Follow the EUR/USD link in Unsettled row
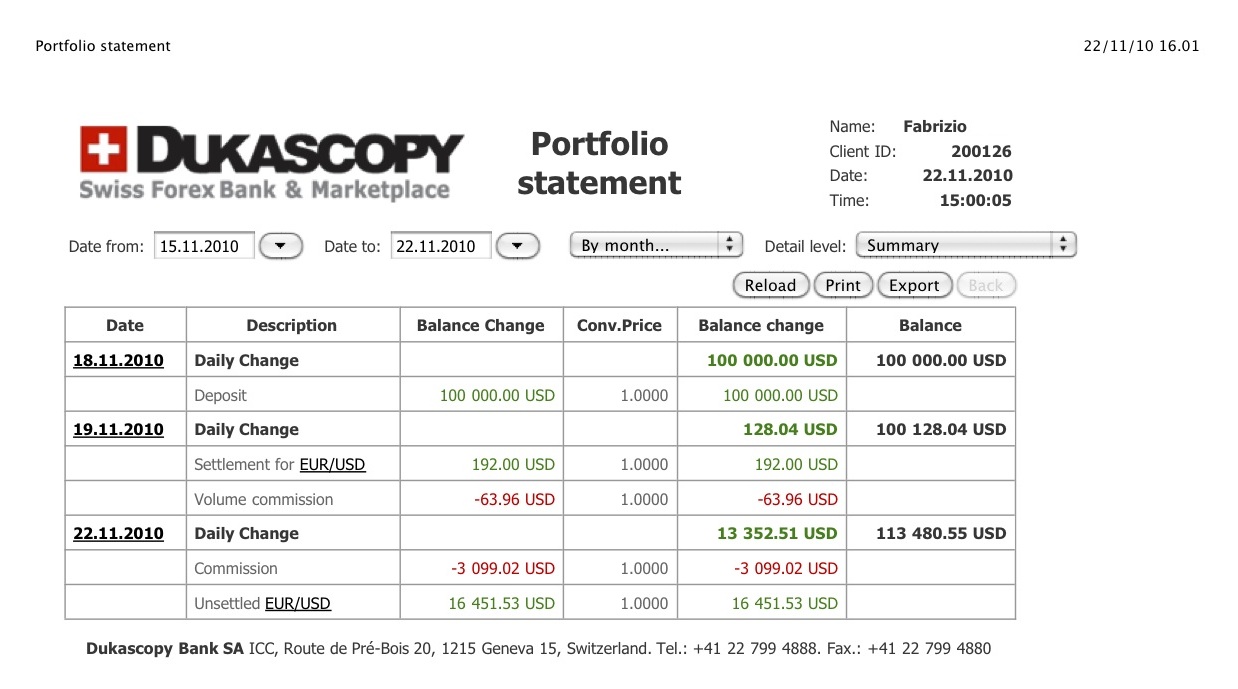This screenshot has height=689, width=1238. coord(297,603)
